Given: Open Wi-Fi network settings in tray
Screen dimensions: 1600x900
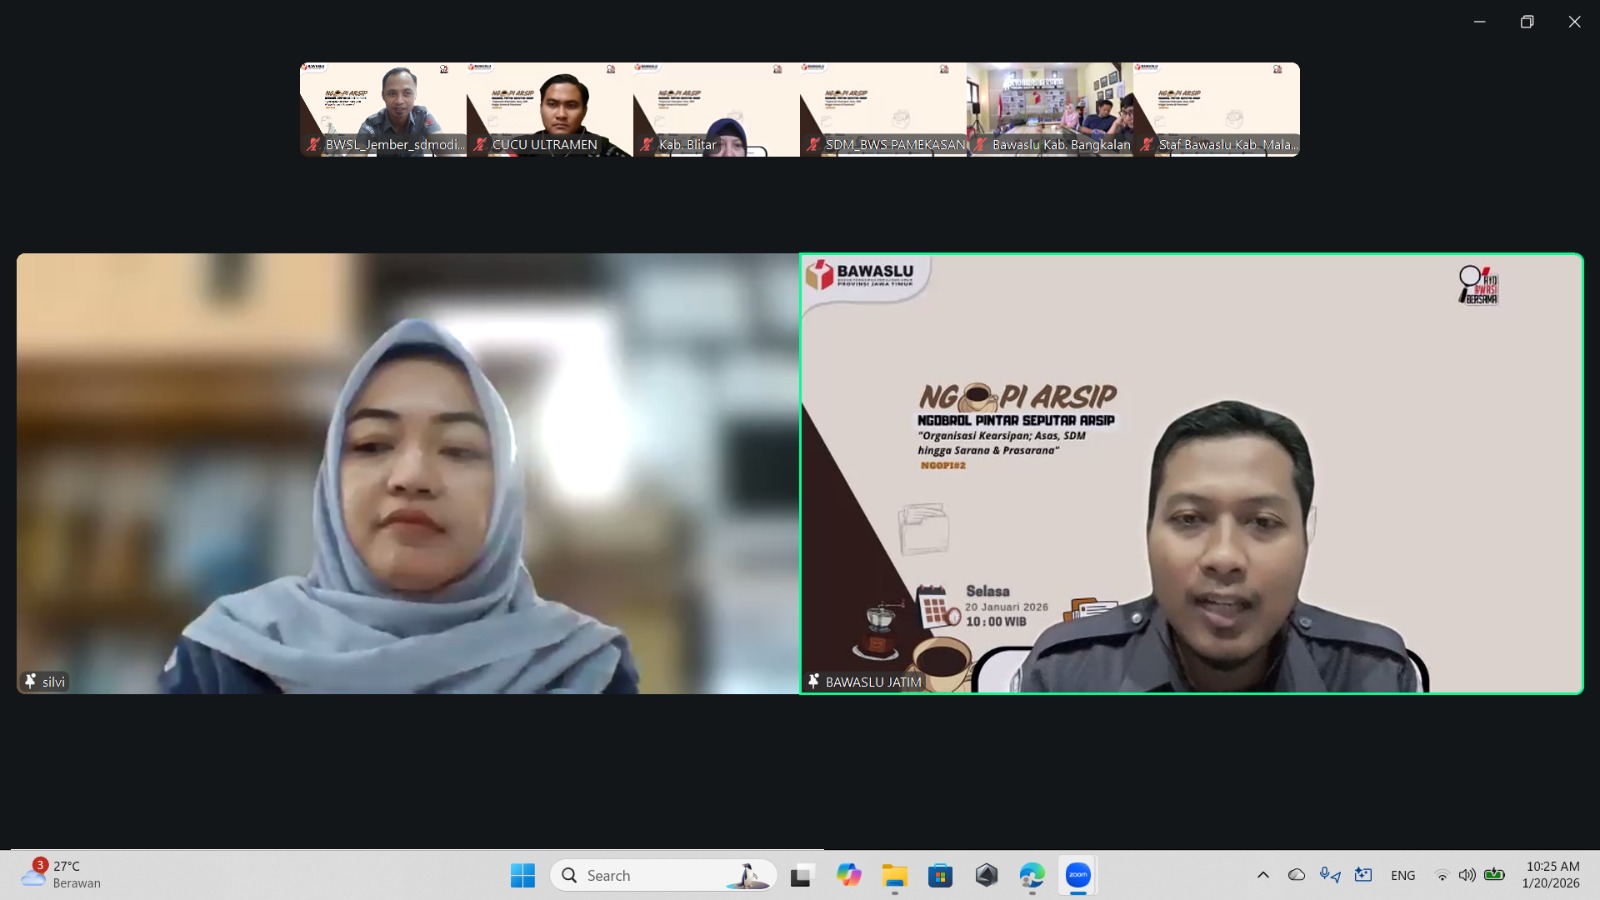Looking at the screenshot, I should [x=1441, y=875].
